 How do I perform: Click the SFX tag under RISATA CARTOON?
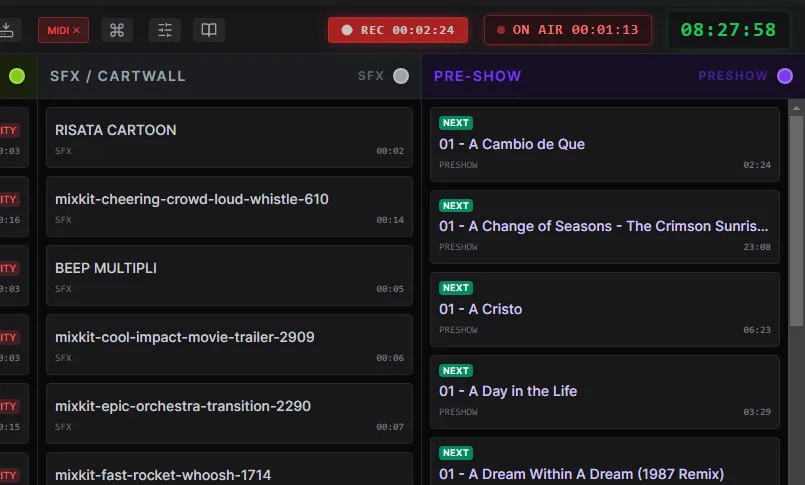click(x=63, y=151)
